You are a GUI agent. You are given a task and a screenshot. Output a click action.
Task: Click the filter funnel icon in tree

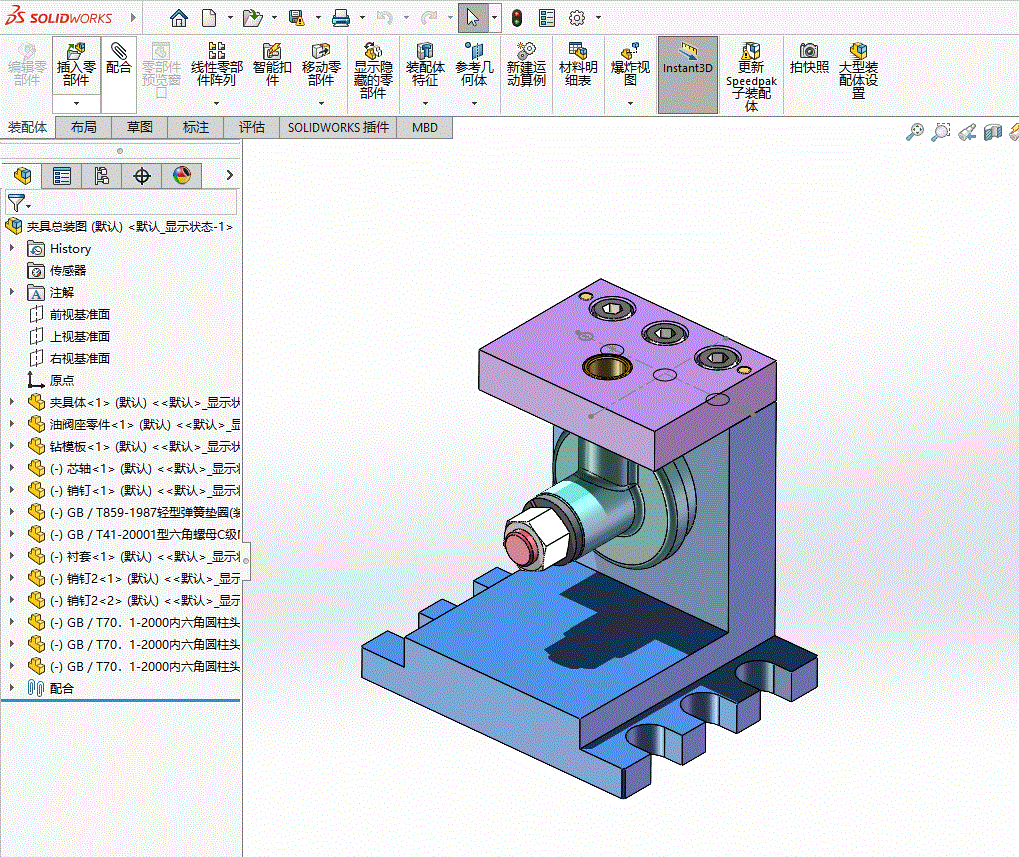18,203
